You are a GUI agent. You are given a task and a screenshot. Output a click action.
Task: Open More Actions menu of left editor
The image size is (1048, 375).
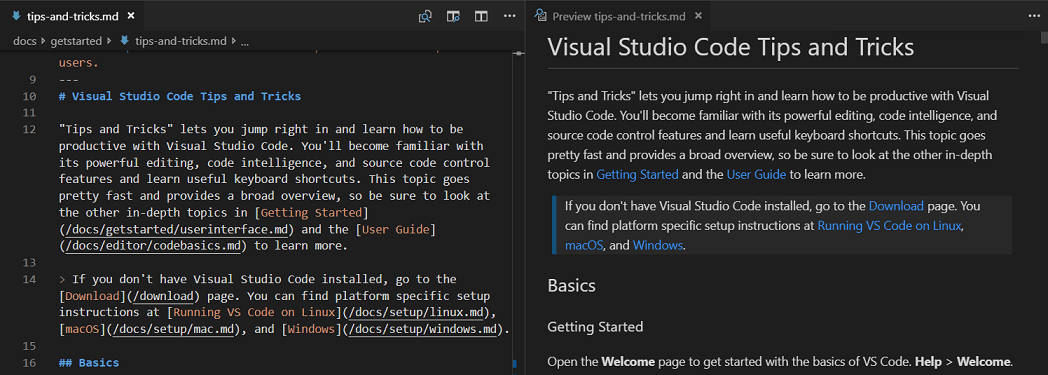[x=509, y=16]
